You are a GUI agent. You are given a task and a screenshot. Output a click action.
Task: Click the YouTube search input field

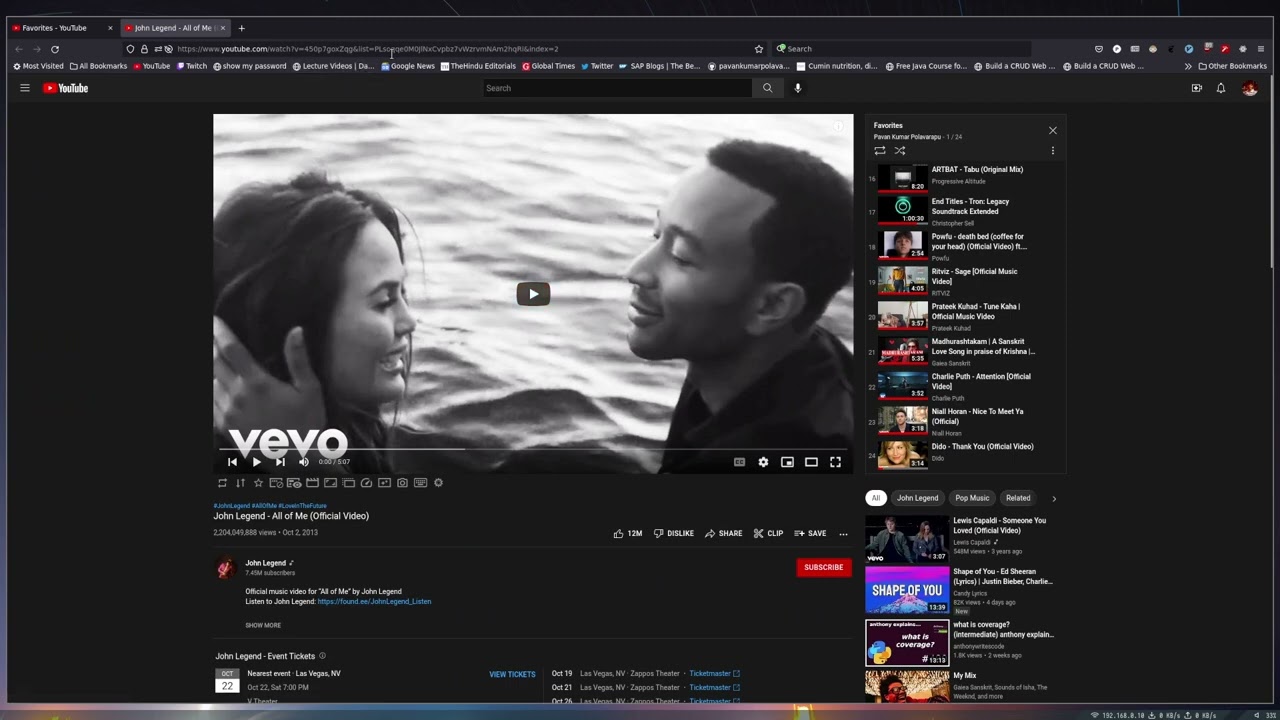pos(617,88)
